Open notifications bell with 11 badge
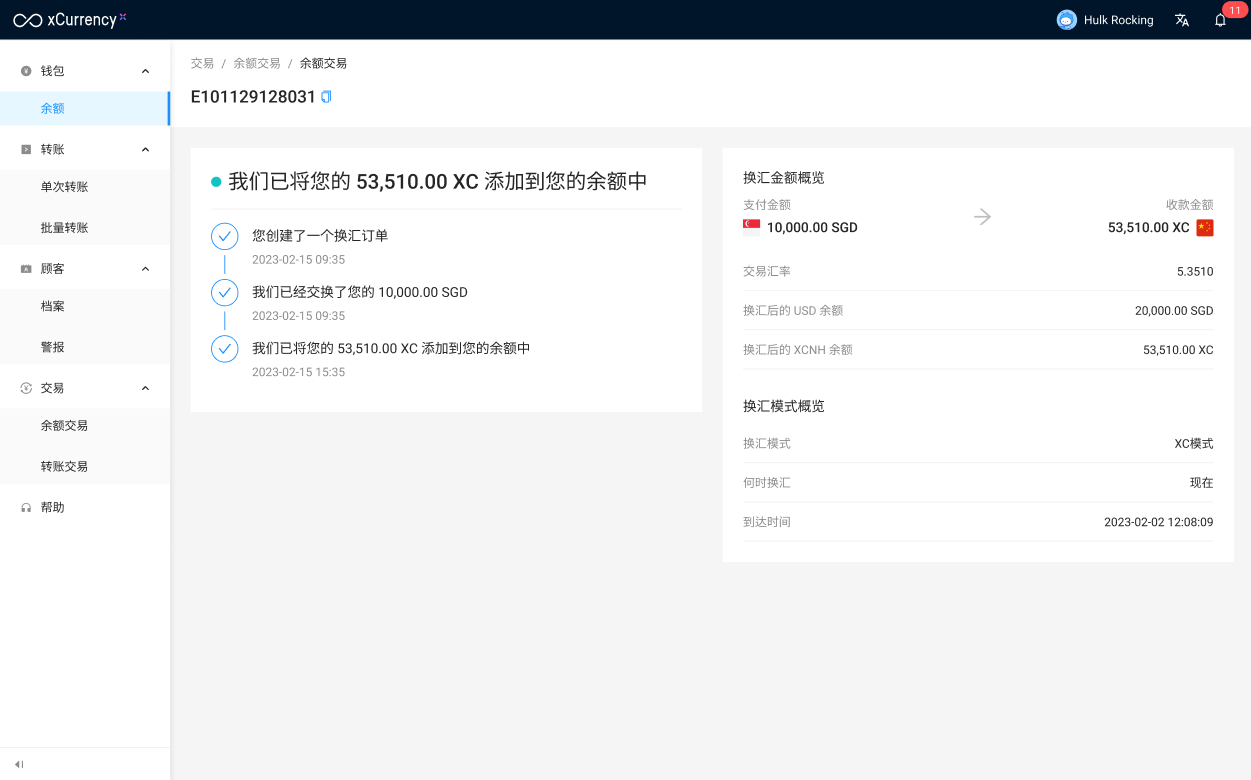 tap(1220, 20)
